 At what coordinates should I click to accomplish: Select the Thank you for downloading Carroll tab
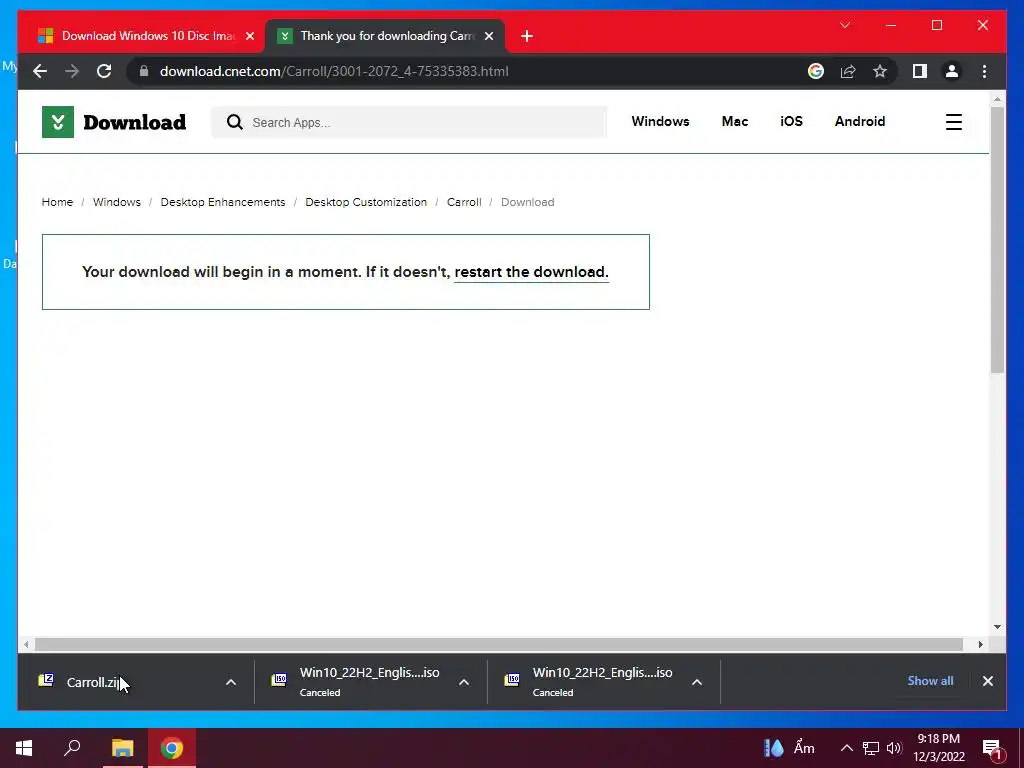[x=385, y=36]
